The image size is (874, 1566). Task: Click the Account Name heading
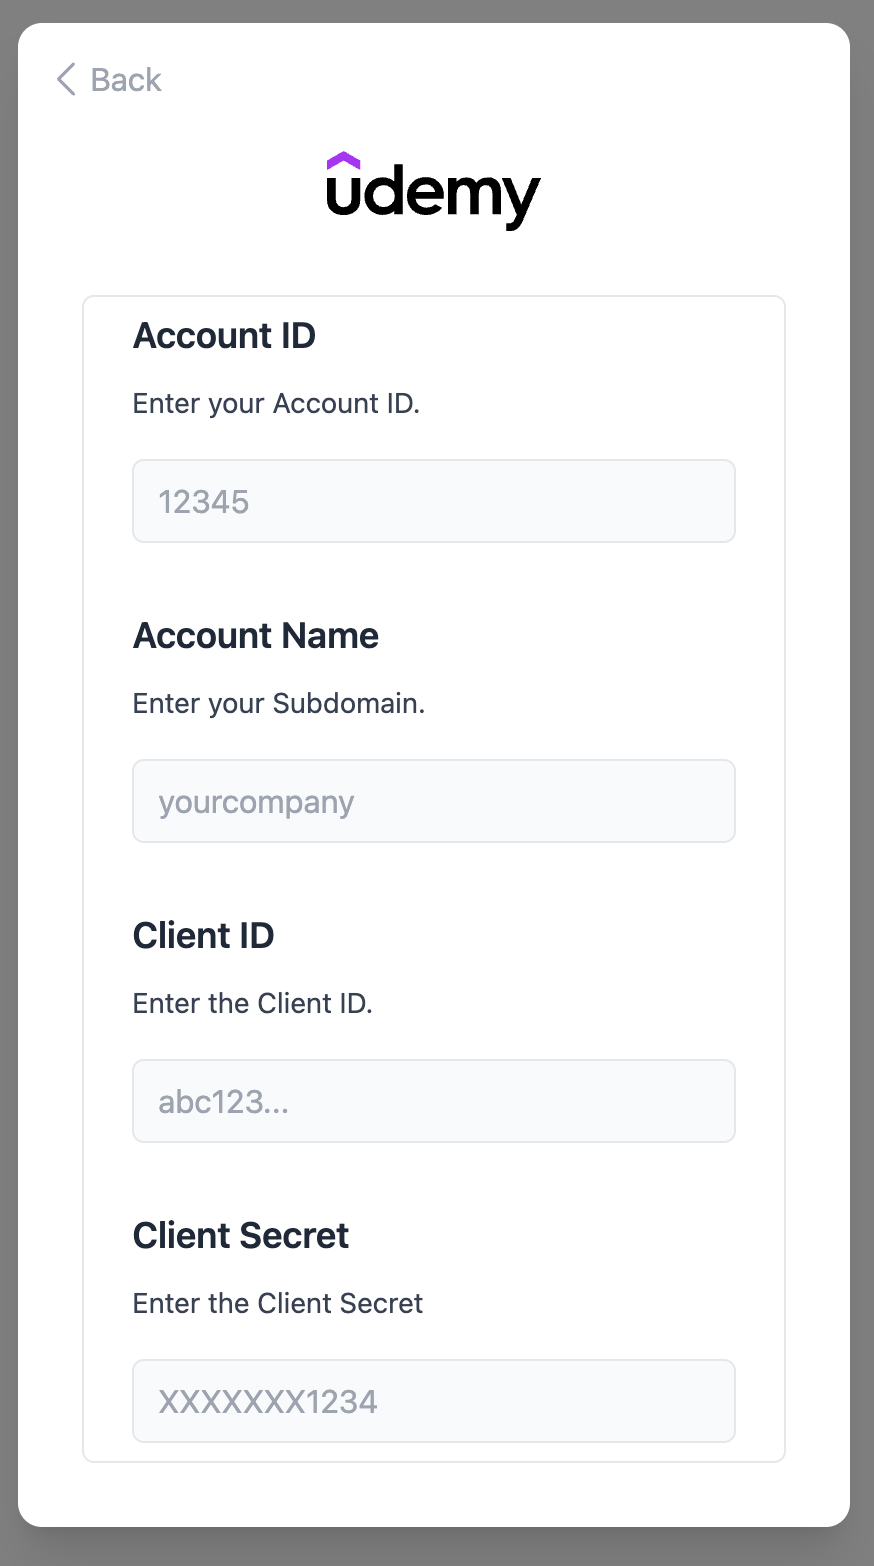coord(256,636)
